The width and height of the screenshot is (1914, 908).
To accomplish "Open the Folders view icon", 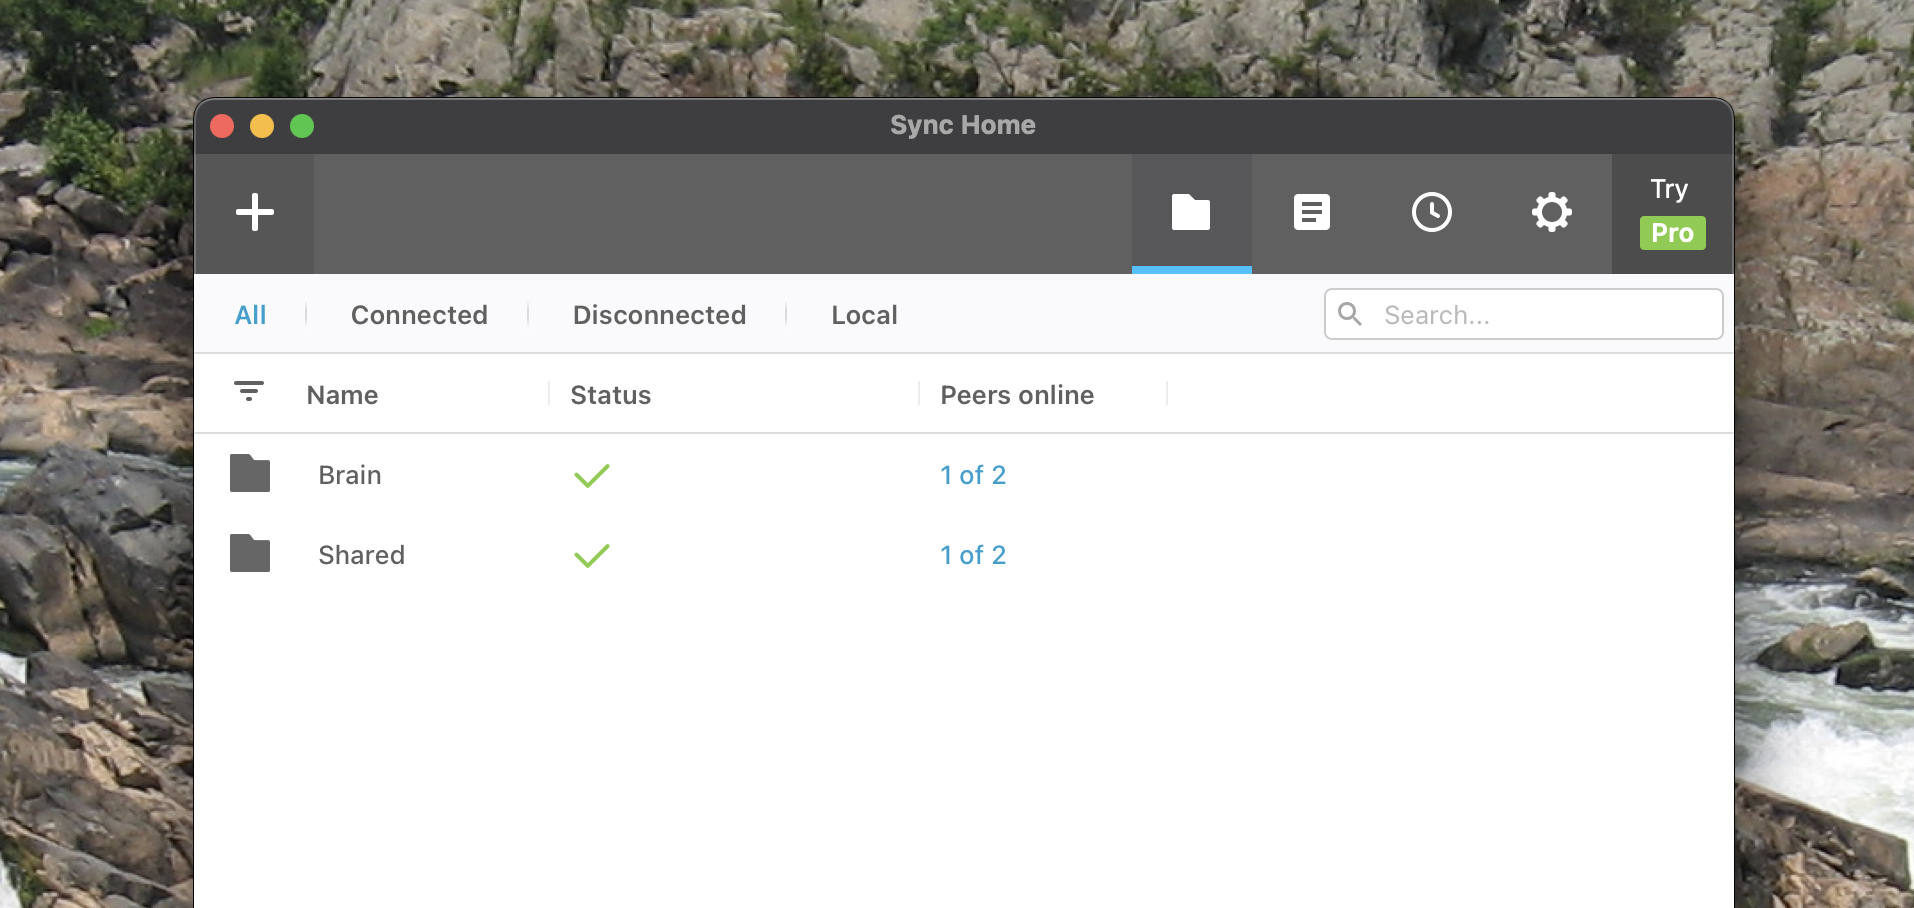I will (x=1191, y=212).
